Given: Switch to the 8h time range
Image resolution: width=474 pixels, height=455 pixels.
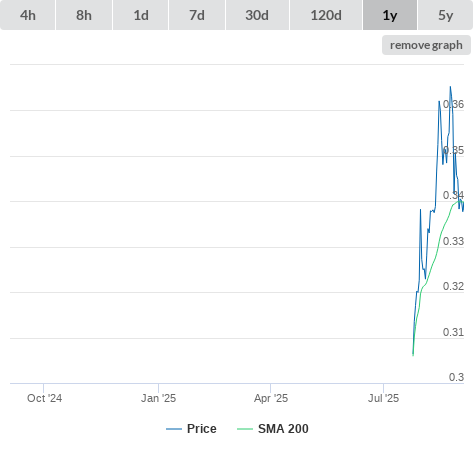Looking at the screenshot, I should coord(84,15).
